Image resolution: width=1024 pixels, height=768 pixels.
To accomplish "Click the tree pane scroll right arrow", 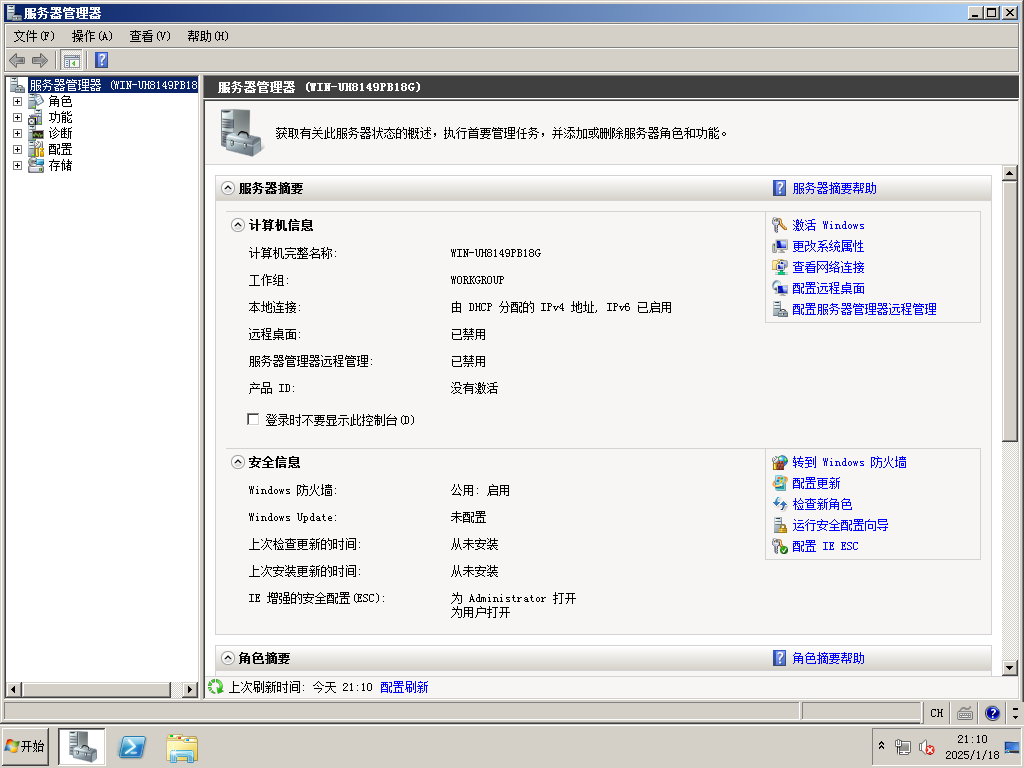I will point(190,689).
